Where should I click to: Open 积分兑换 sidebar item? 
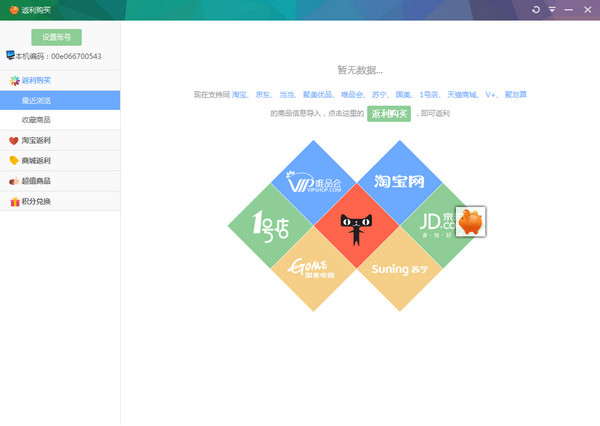click(x=60, y=201)
